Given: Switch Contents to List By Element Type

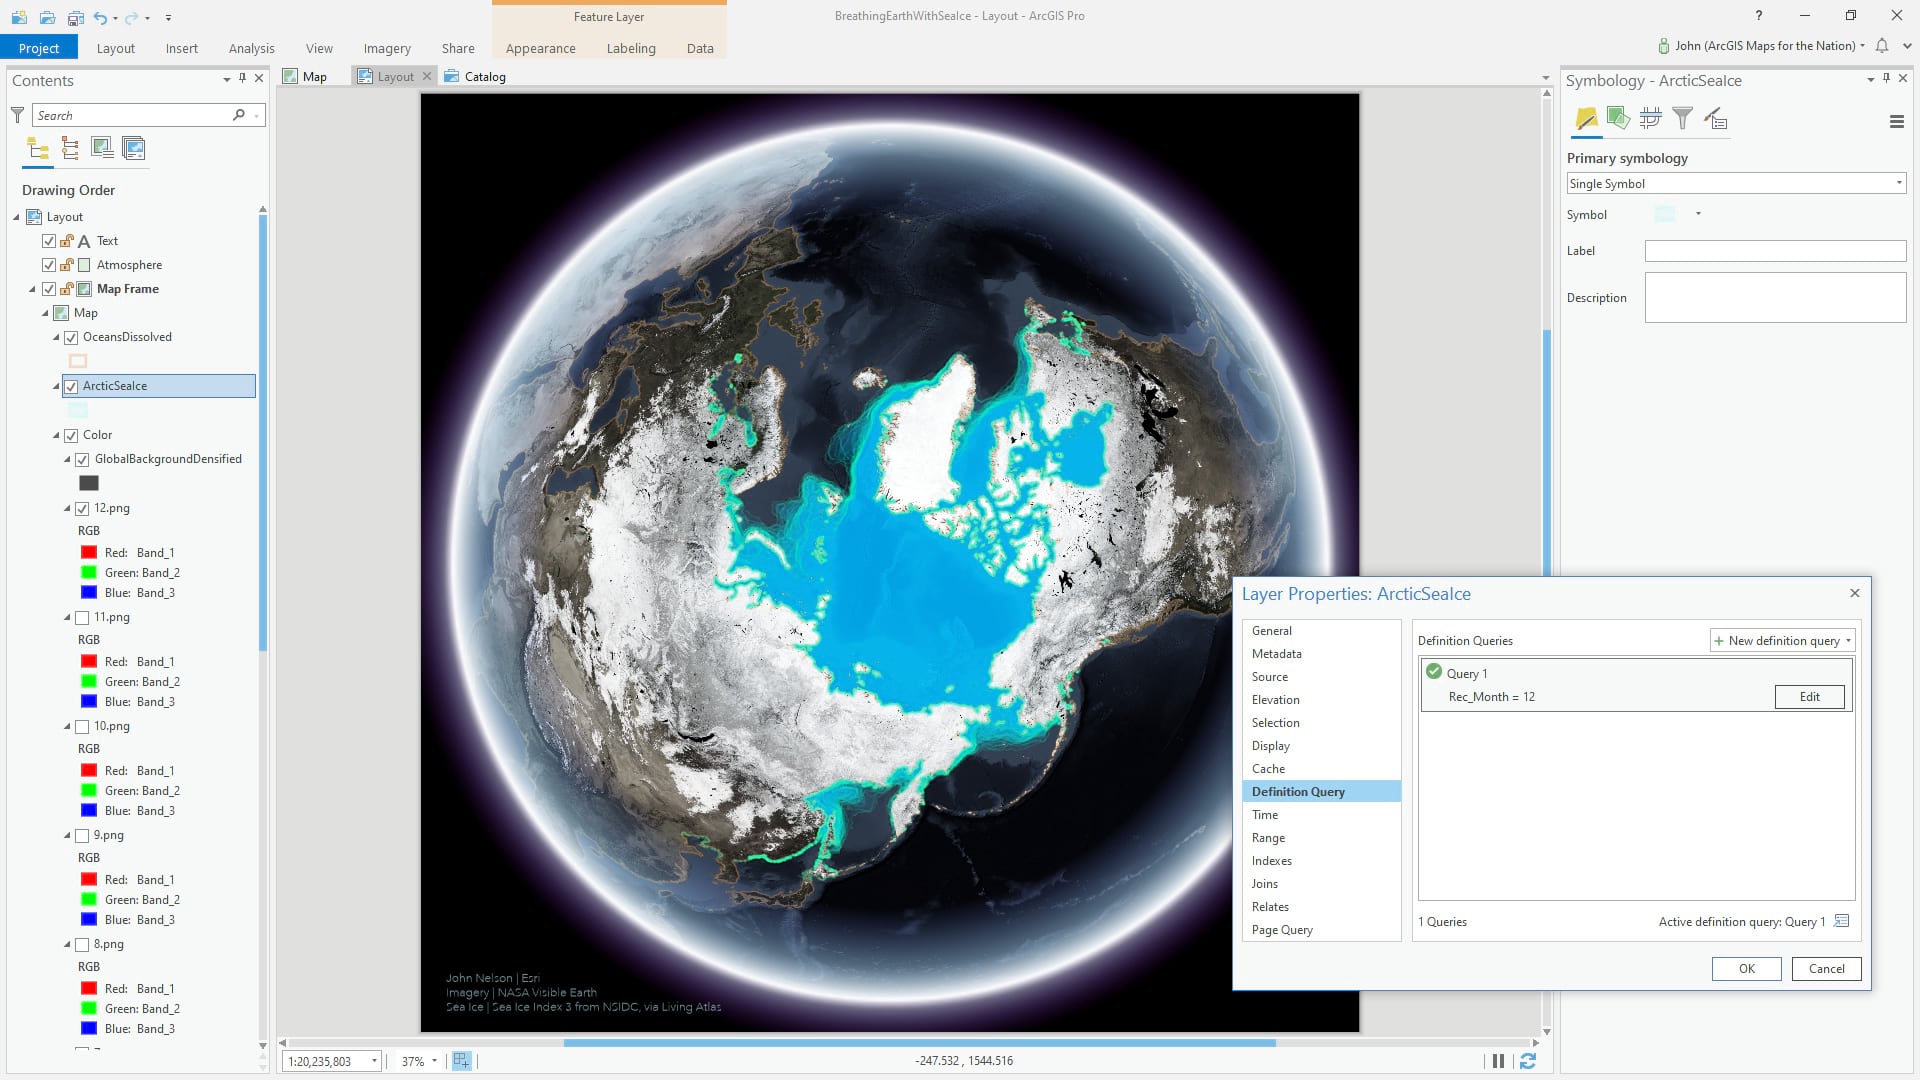Looking at the screenshot, I should 70,149.
